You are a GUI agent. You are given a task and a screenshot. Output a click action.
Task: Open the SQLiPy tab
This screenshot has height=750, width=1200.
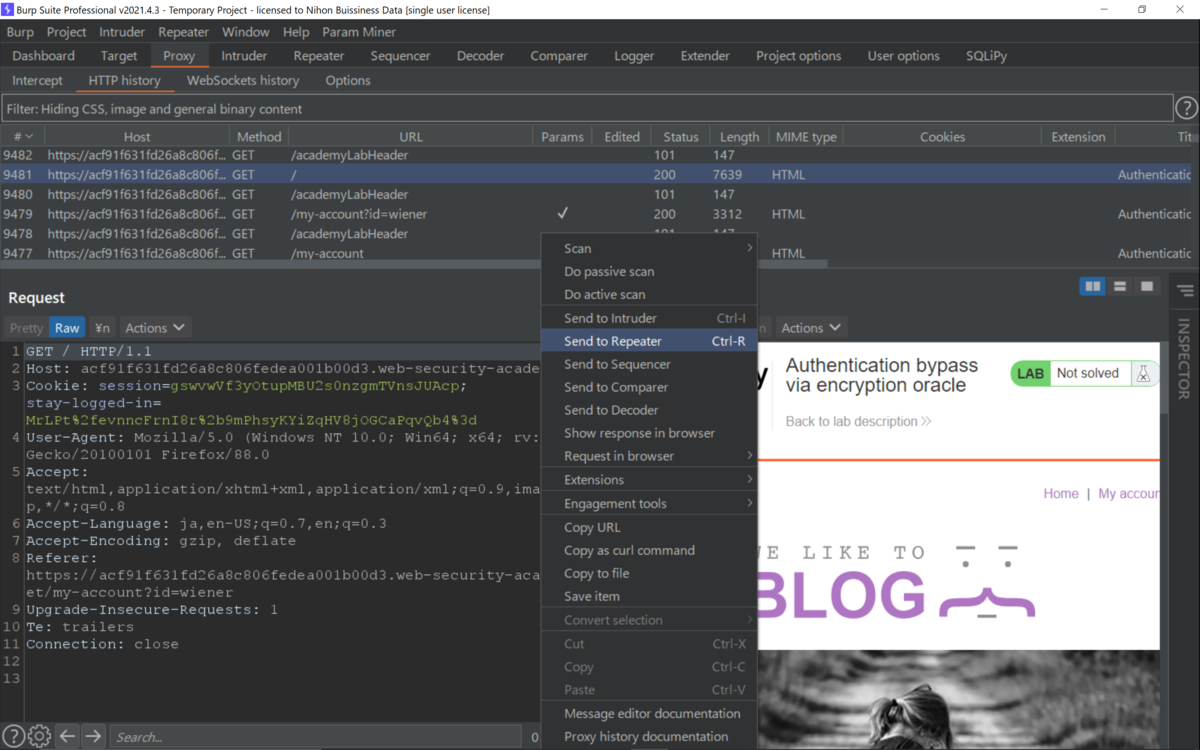pos(987,56)
